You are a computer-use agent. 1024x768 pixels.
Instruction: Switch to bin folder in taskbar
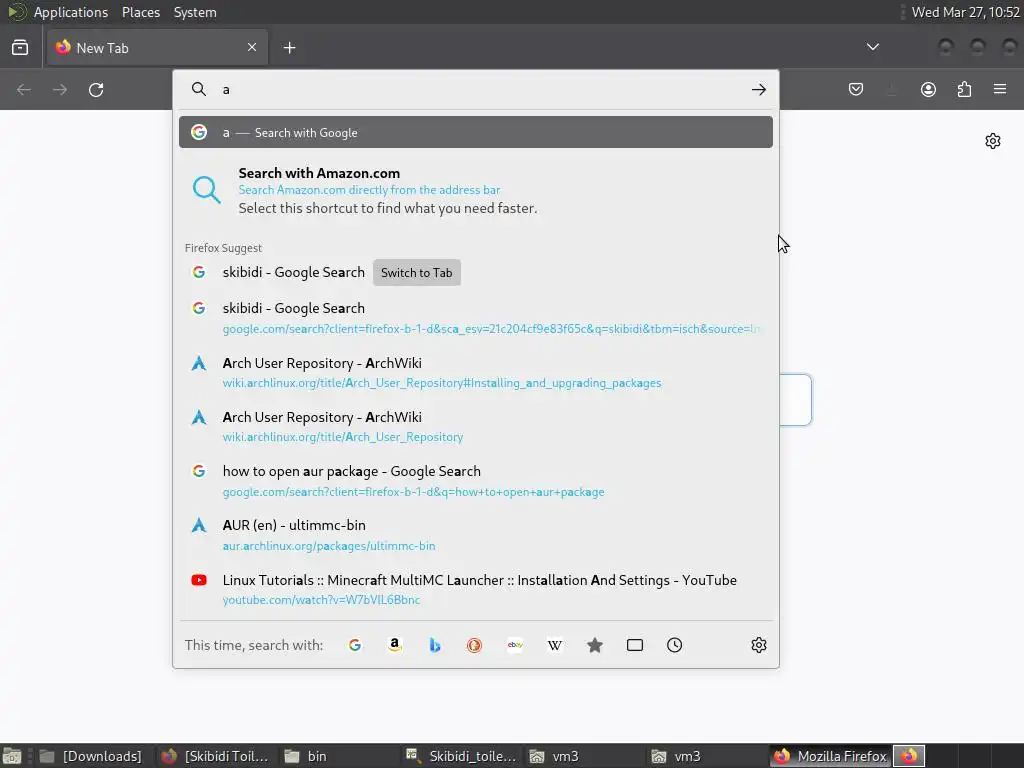pyautogui.click(x=338, y=756)
